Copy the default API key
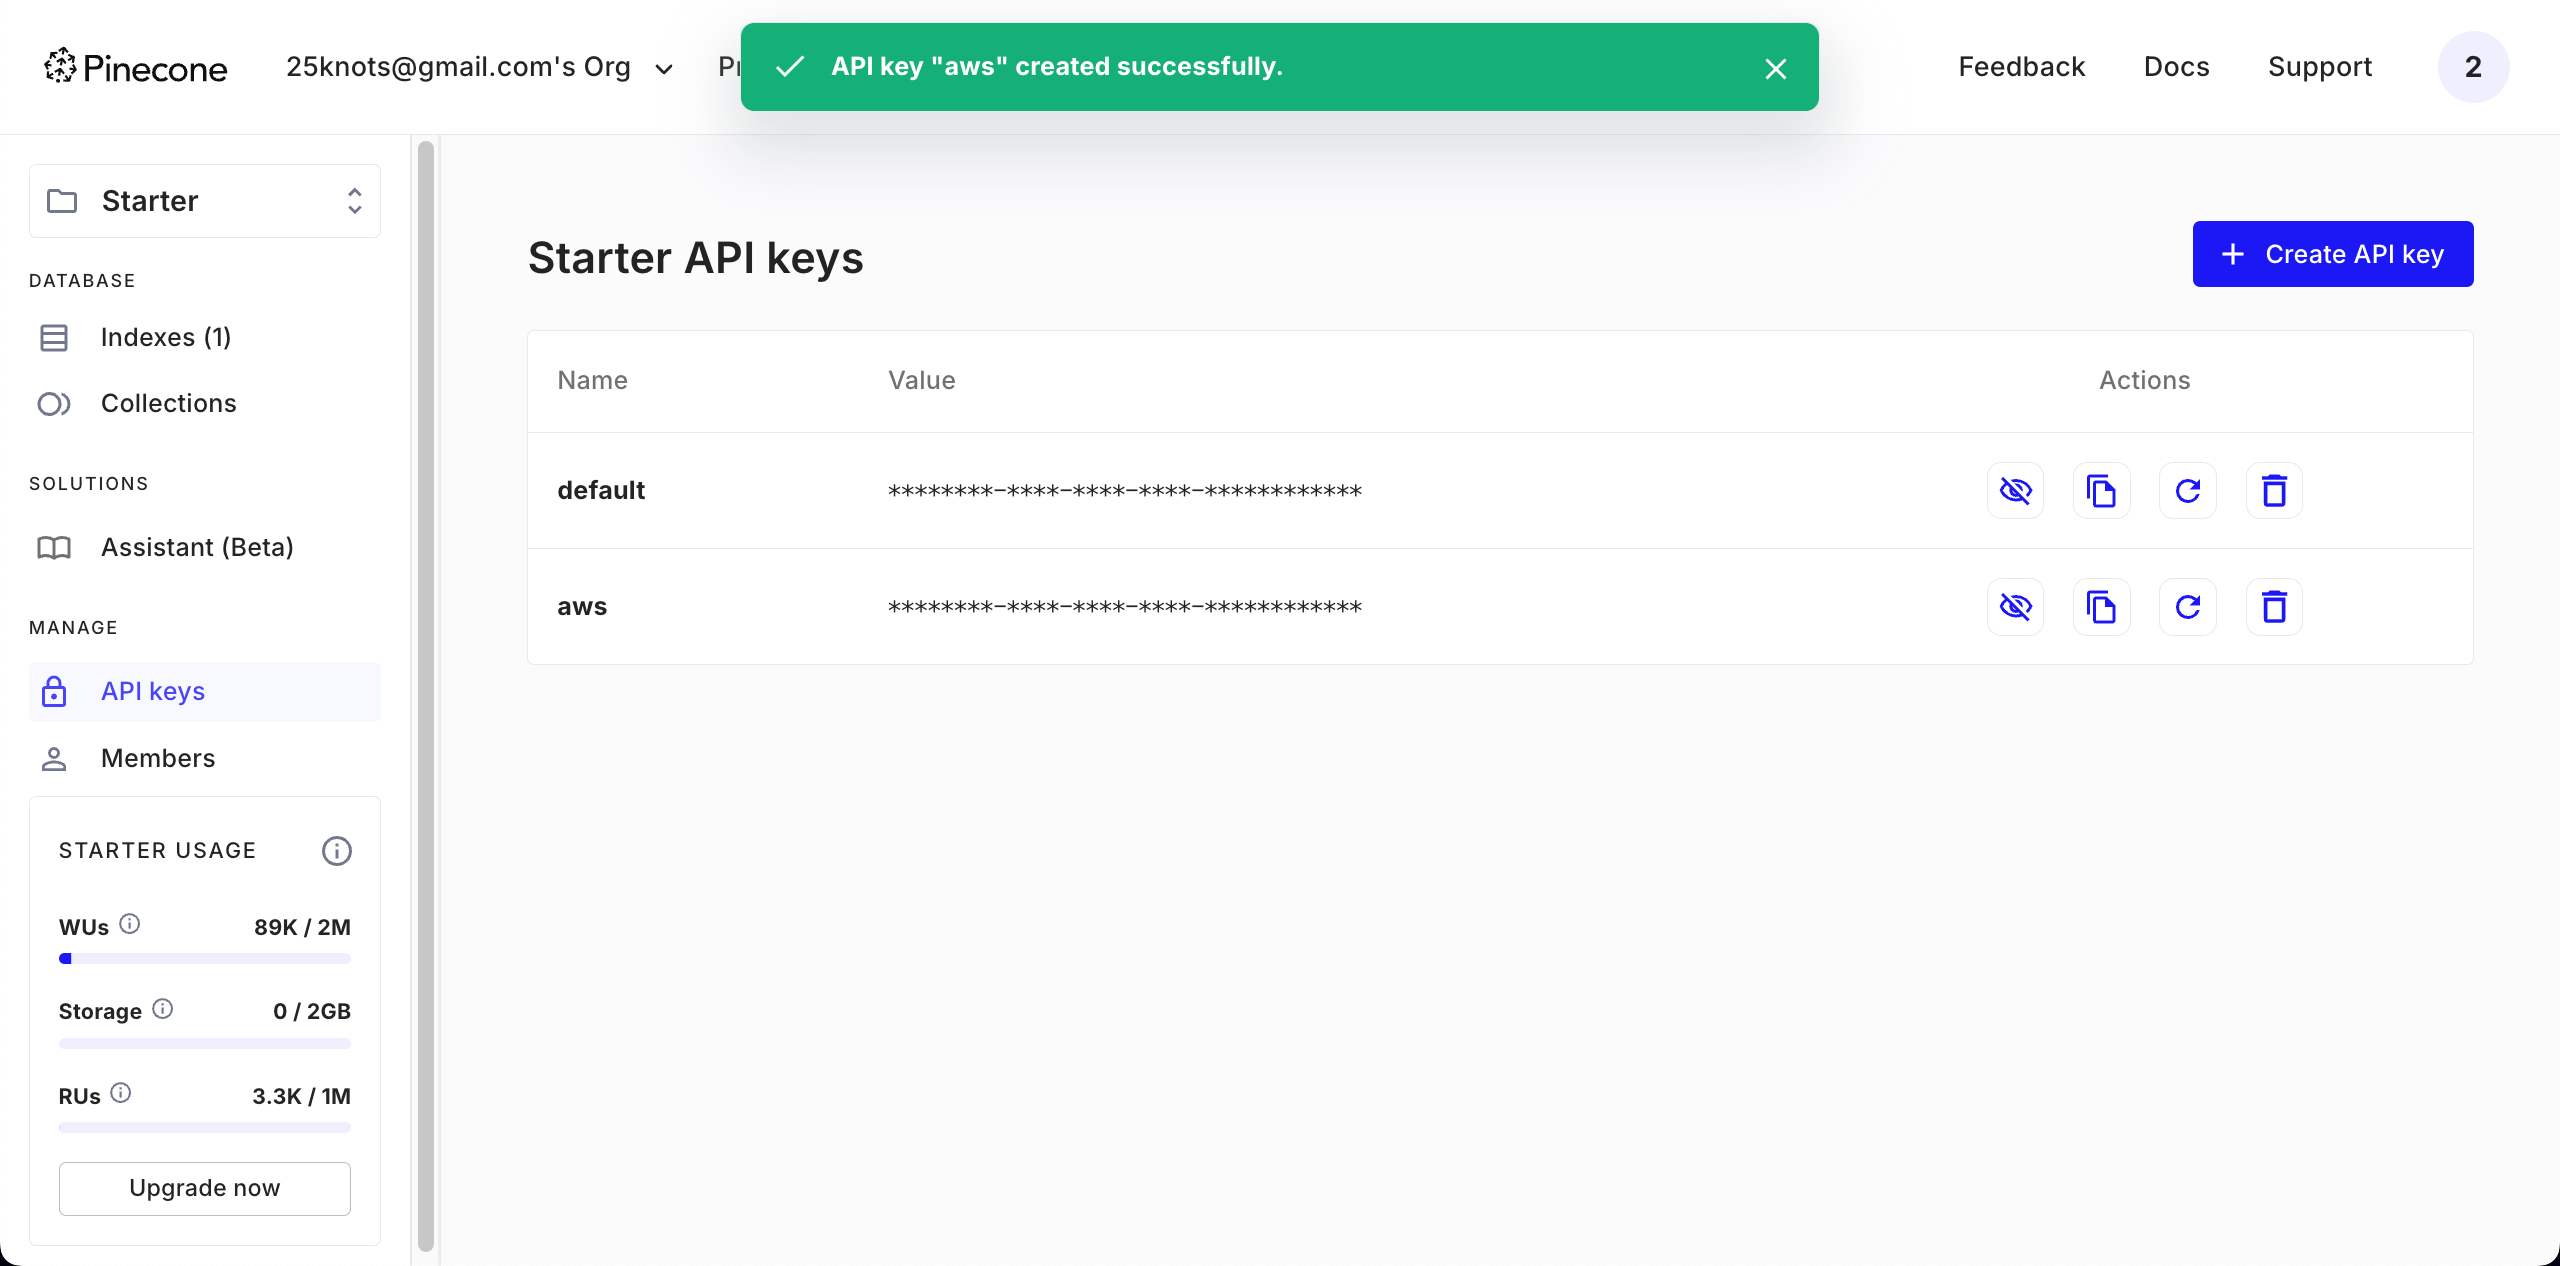The width and height of the screenshot is (2560, 1266). pos(2101,491)
